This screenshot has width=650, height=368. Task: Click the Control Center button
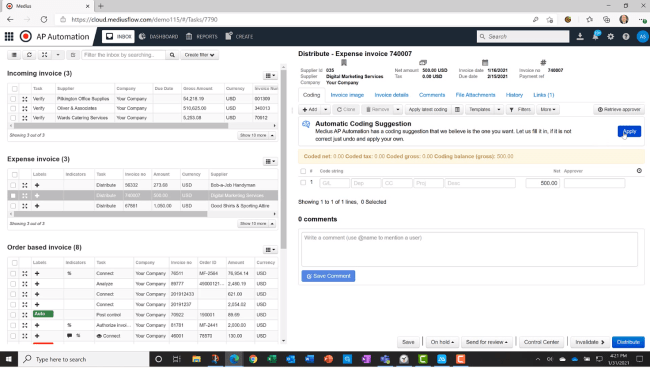541,342
